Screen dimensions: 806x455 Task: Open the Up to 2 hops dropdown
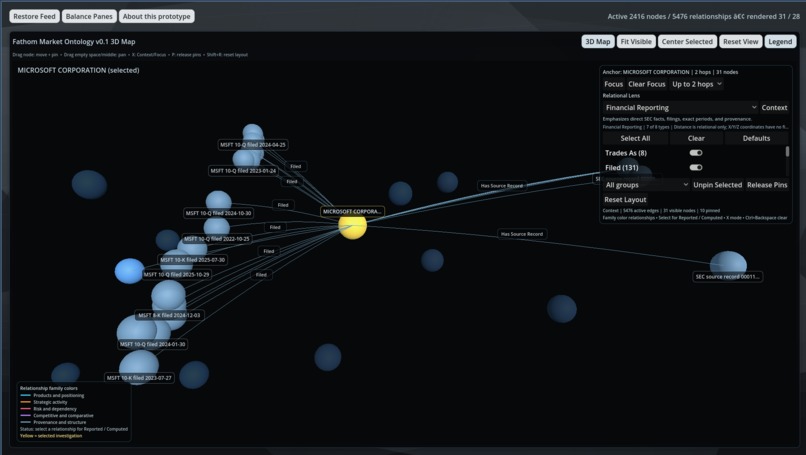click(x=697, y=84)
